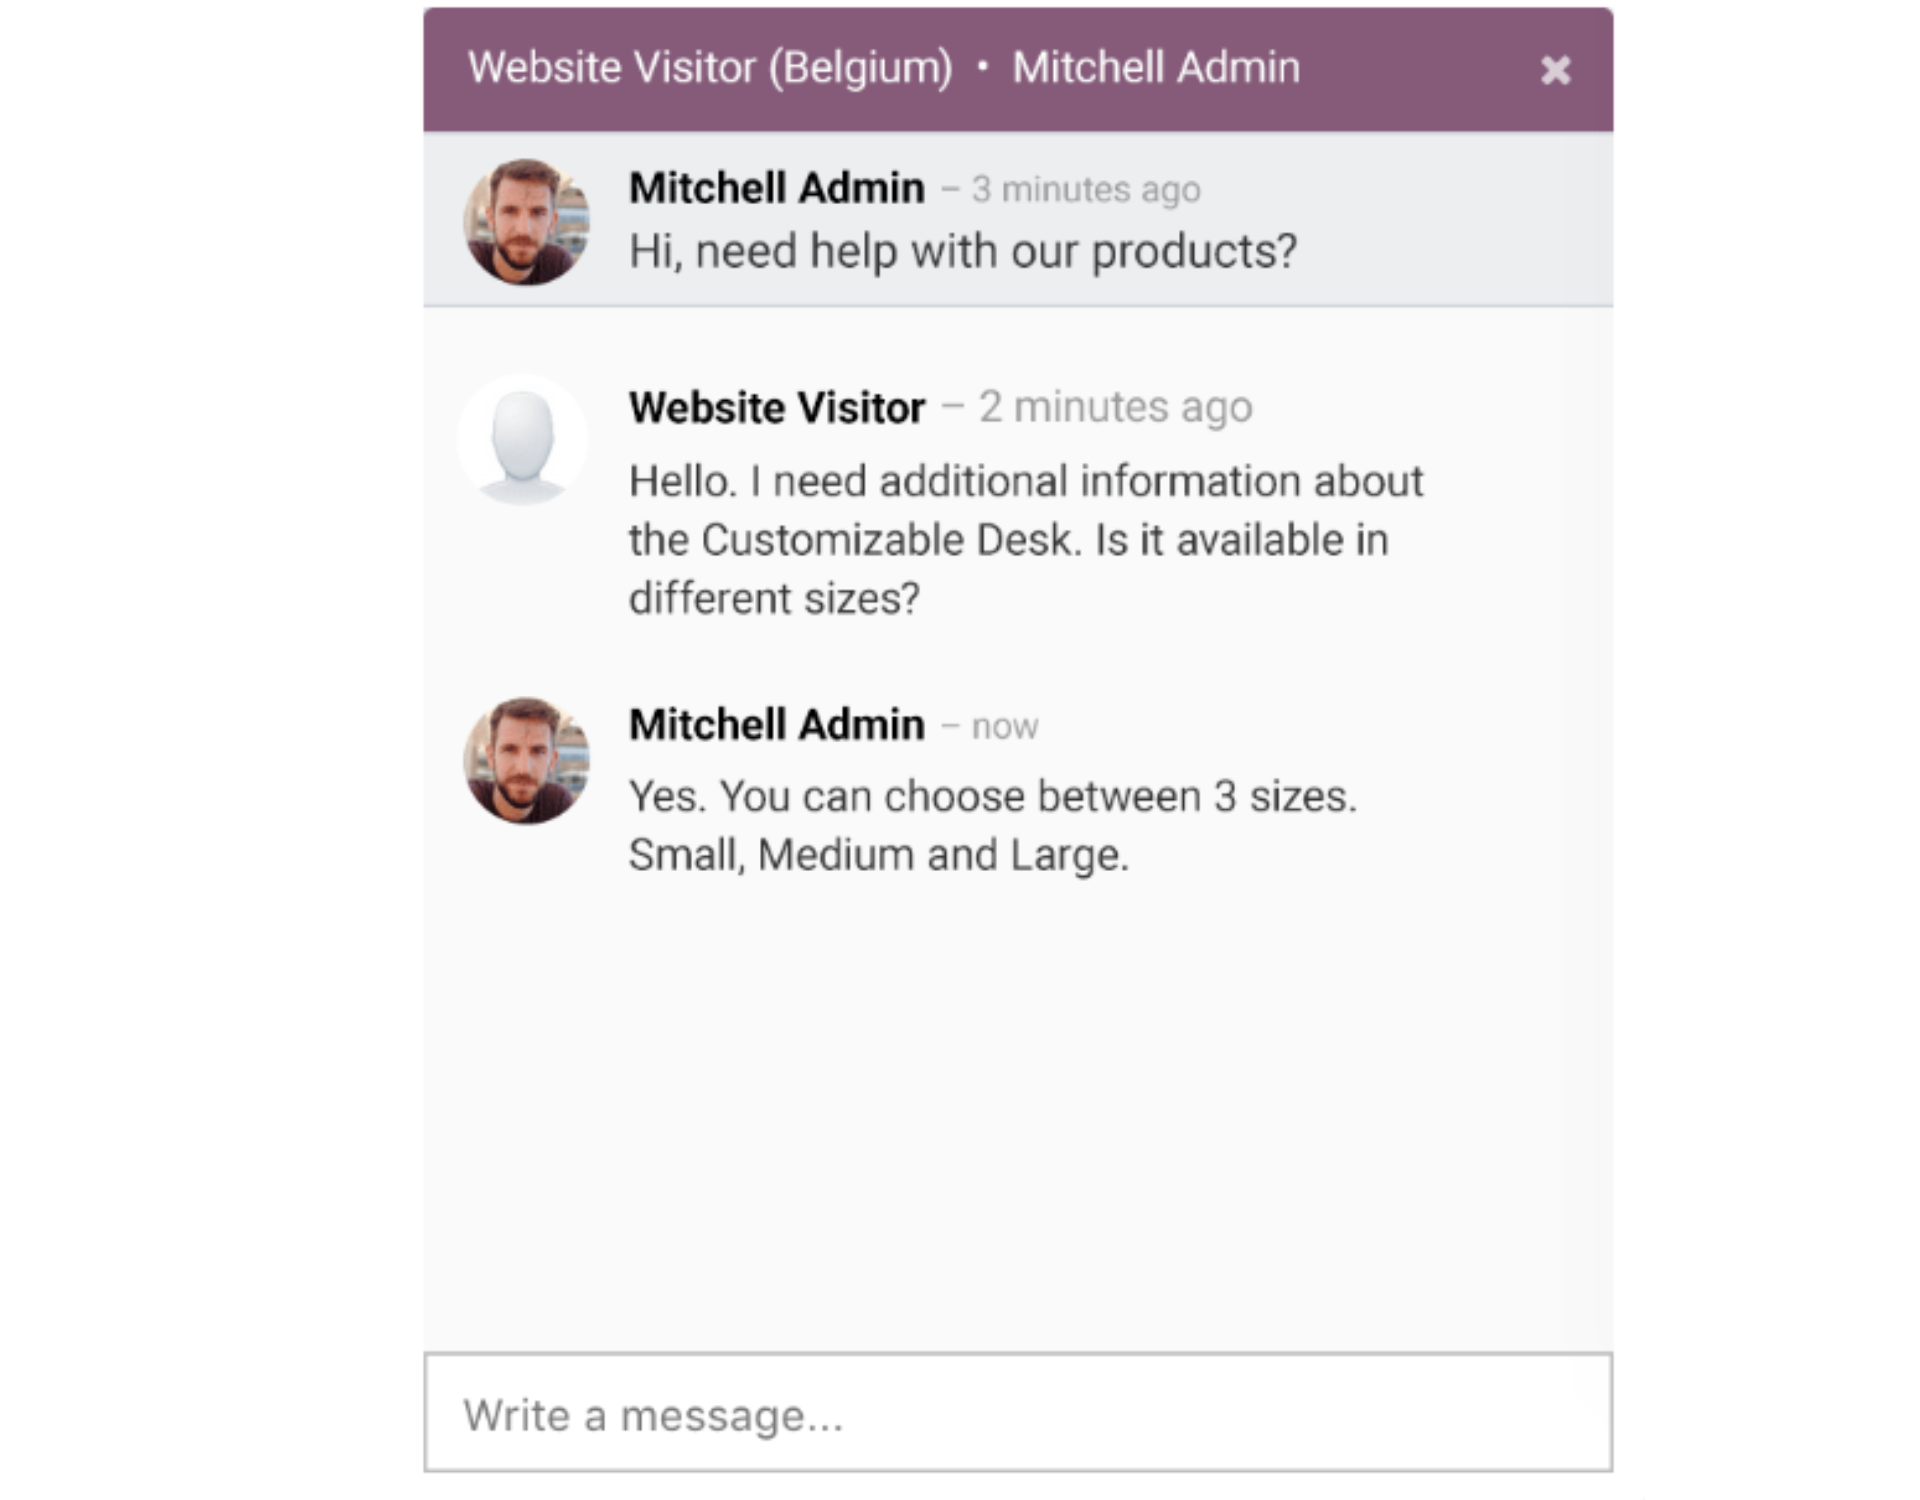Click Website Visitor name above second message
The image size is (1920, 1500).
point(776,408)
